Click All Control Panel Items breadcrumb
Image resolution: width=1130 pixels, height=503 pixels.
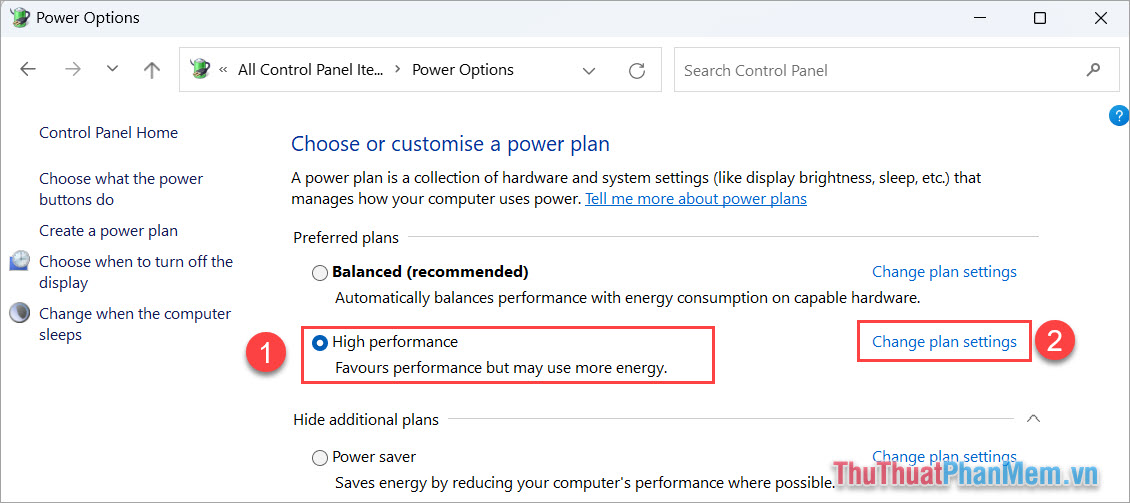point(311,70)
